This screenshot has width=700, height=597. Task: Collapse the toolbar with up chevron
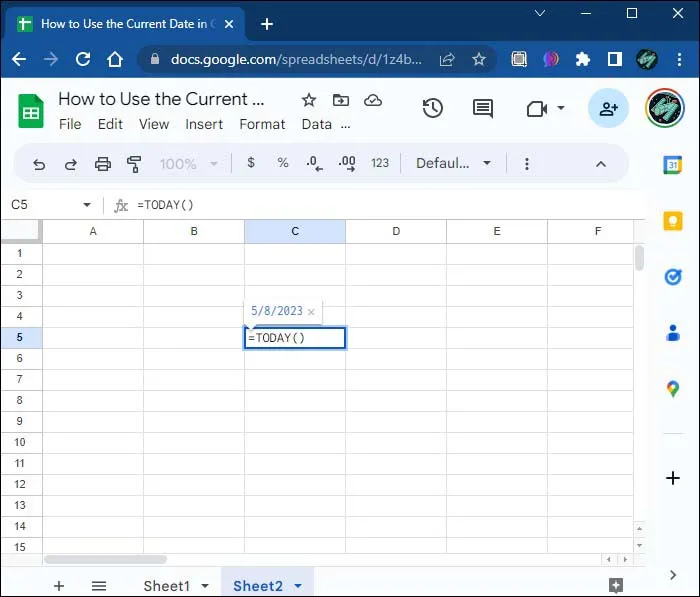click(x=601, y=164)
